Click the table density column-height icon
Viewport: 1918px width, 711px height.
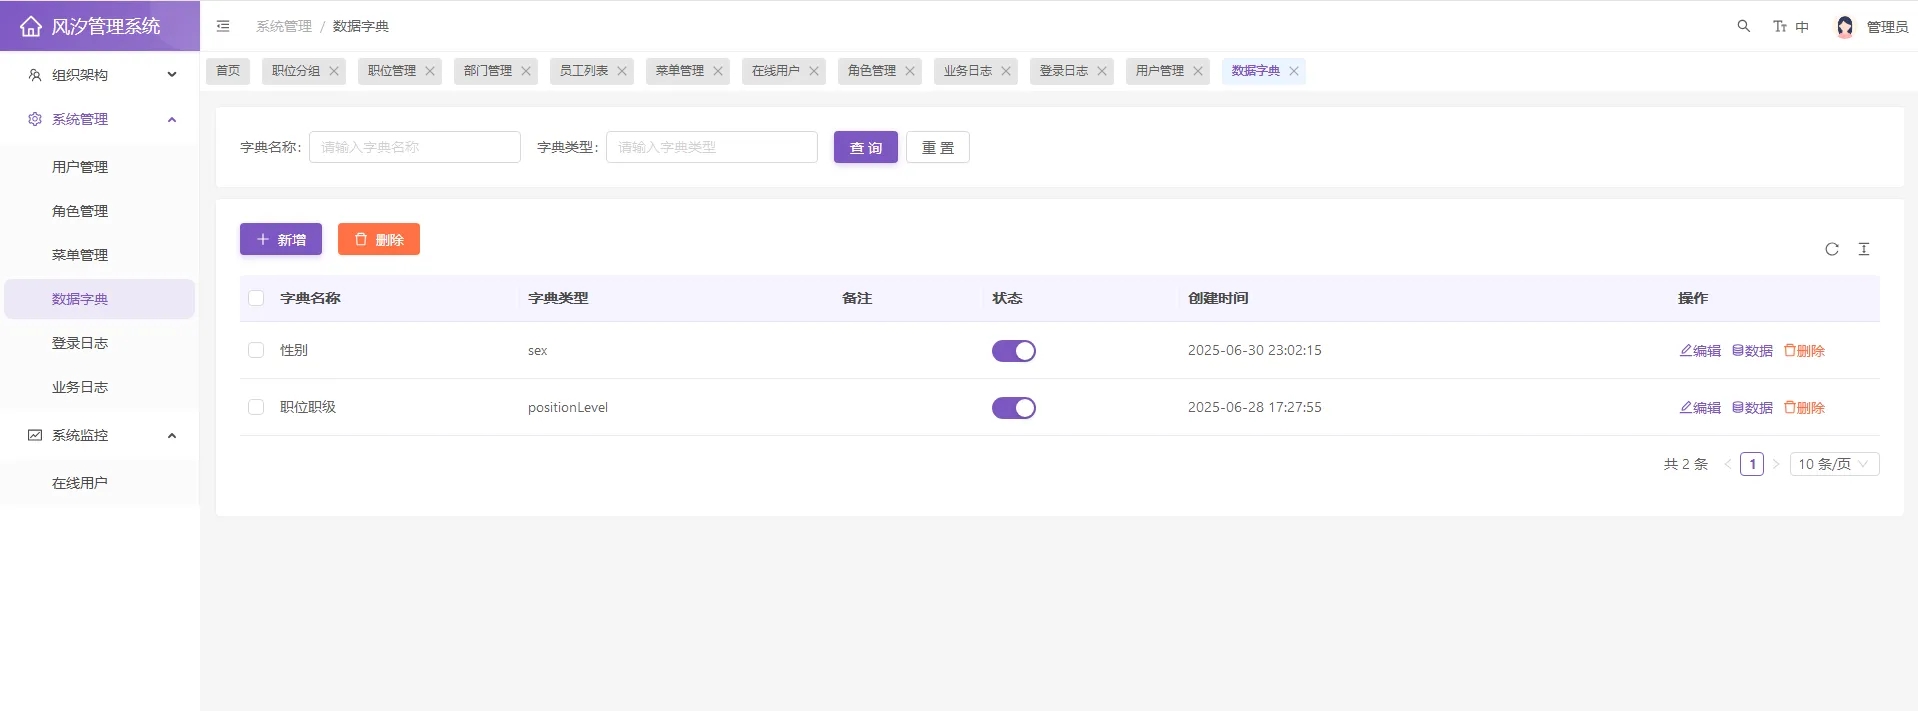coord(1863,249)
